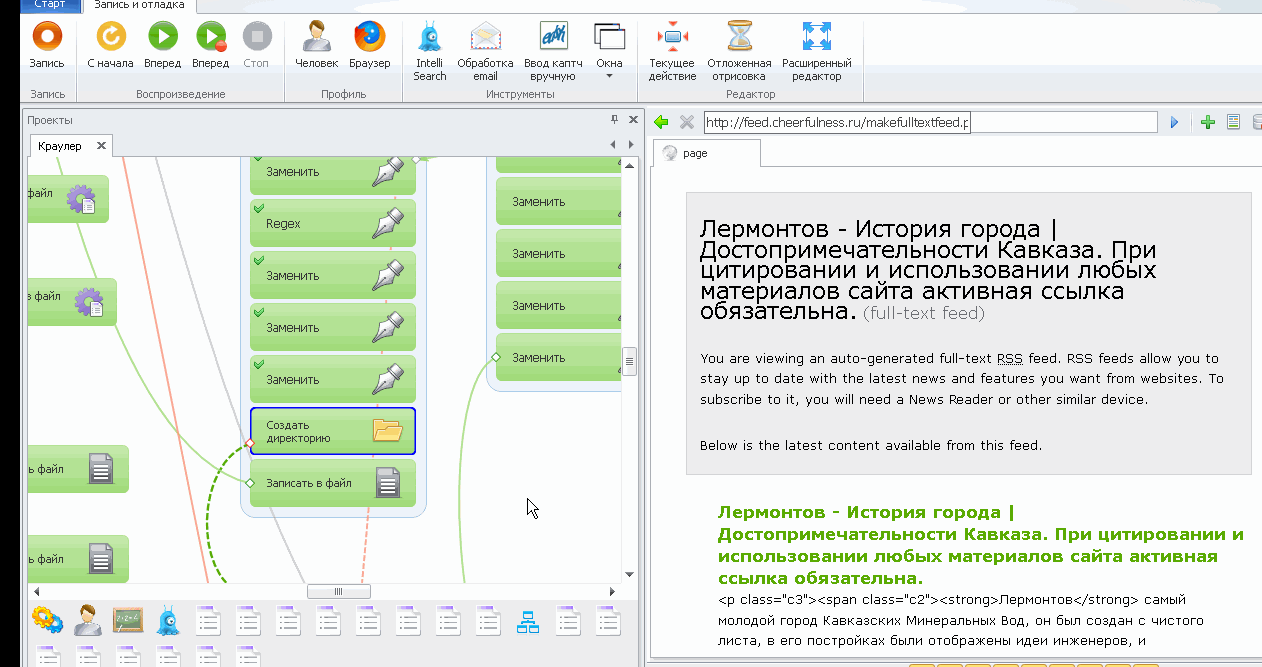The width and height of the screenshot is (1262, 667).
Task: Click the orange Запись record button
Action: [x=46, y=45]
